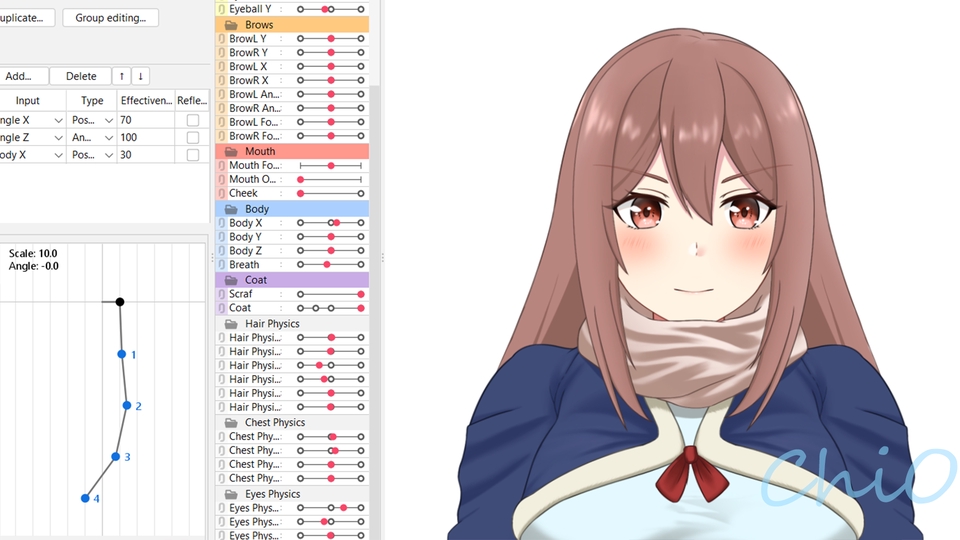Move selected input row up with arrow button
The width and height of the screenshot is (960, 540).
point(122,76)
